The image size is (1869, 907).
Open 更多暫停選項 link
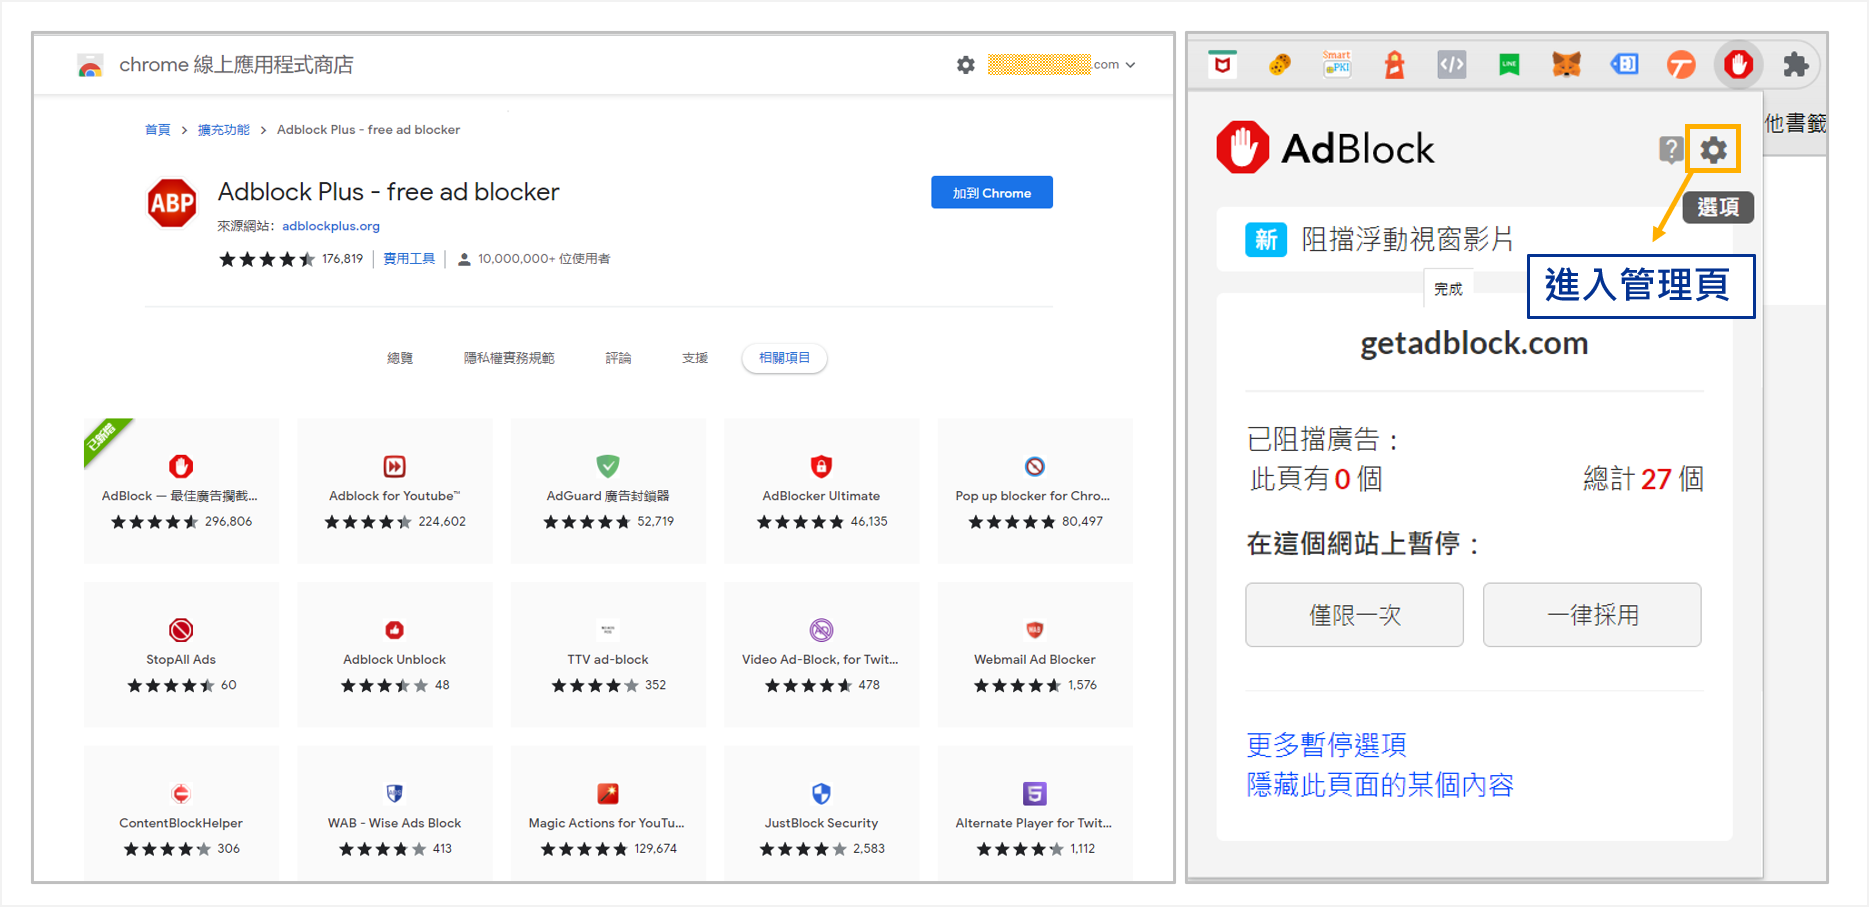pos(1325,745)
